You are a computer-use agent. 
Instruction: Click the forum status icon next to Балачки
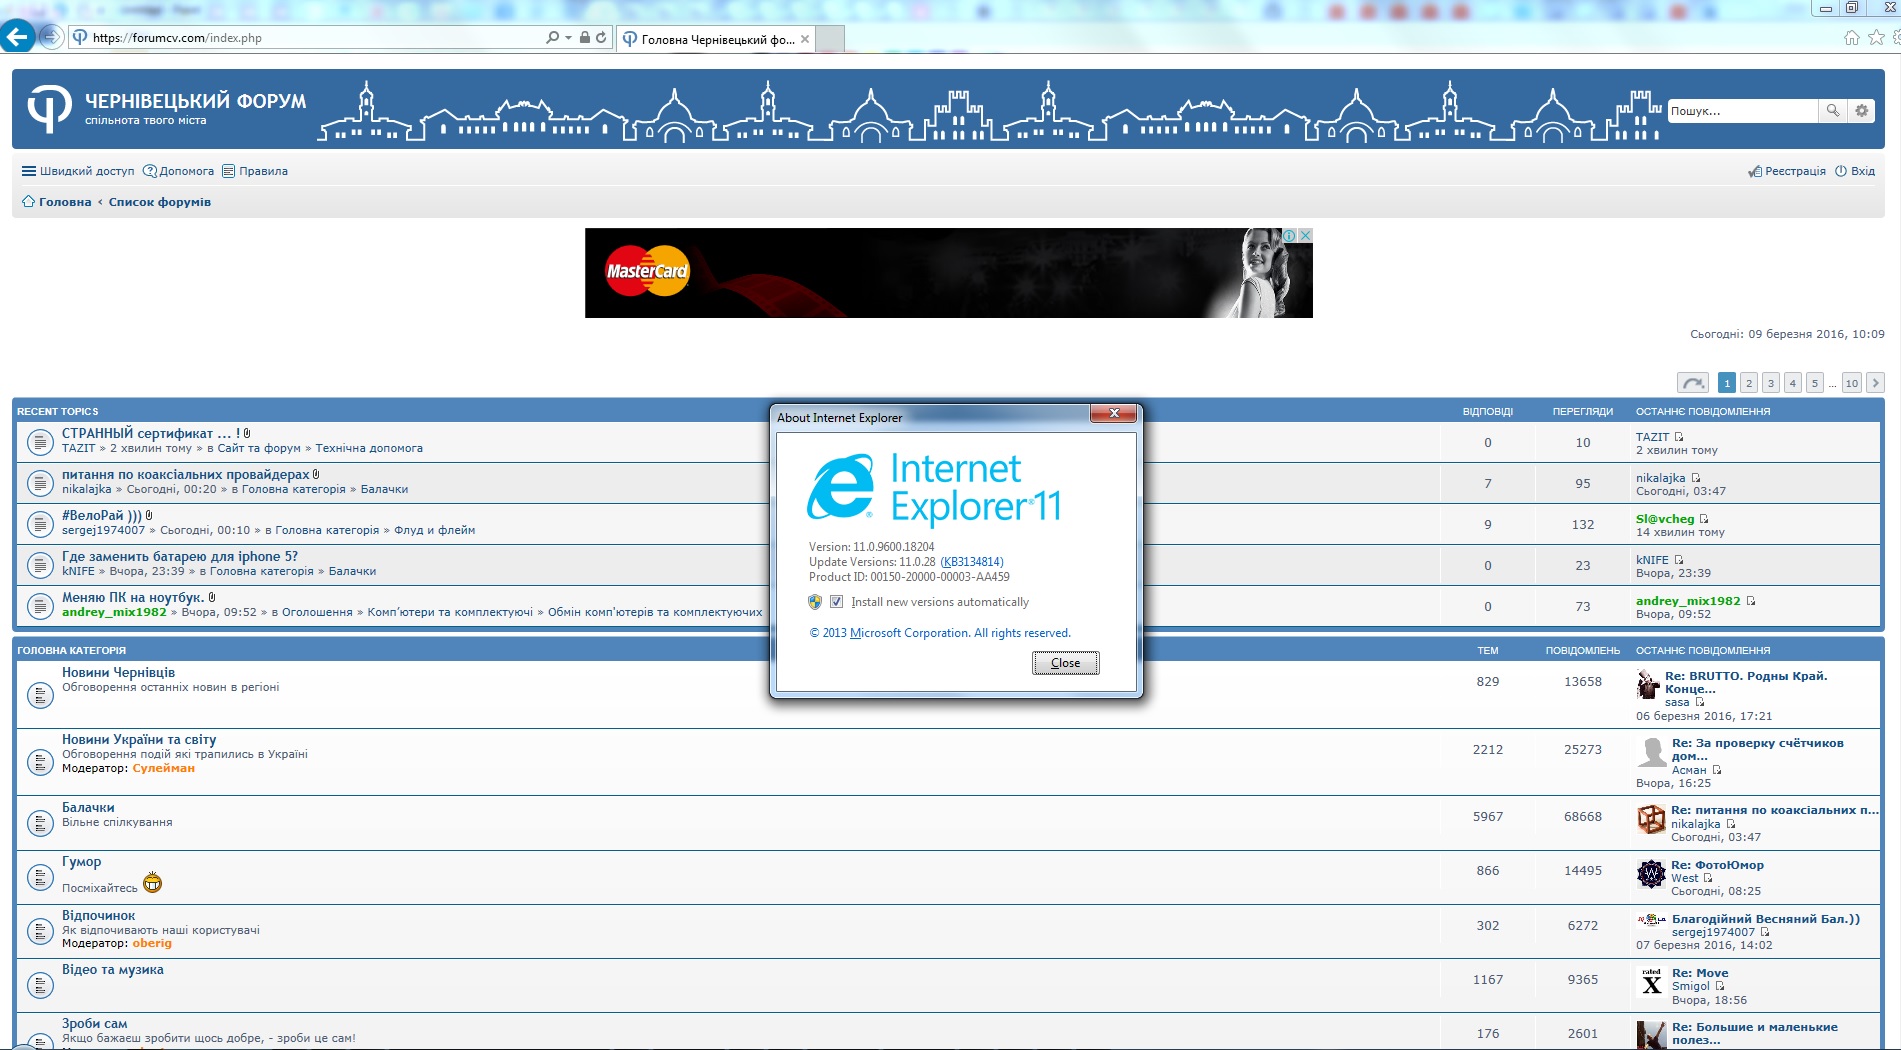click(40, 823)
